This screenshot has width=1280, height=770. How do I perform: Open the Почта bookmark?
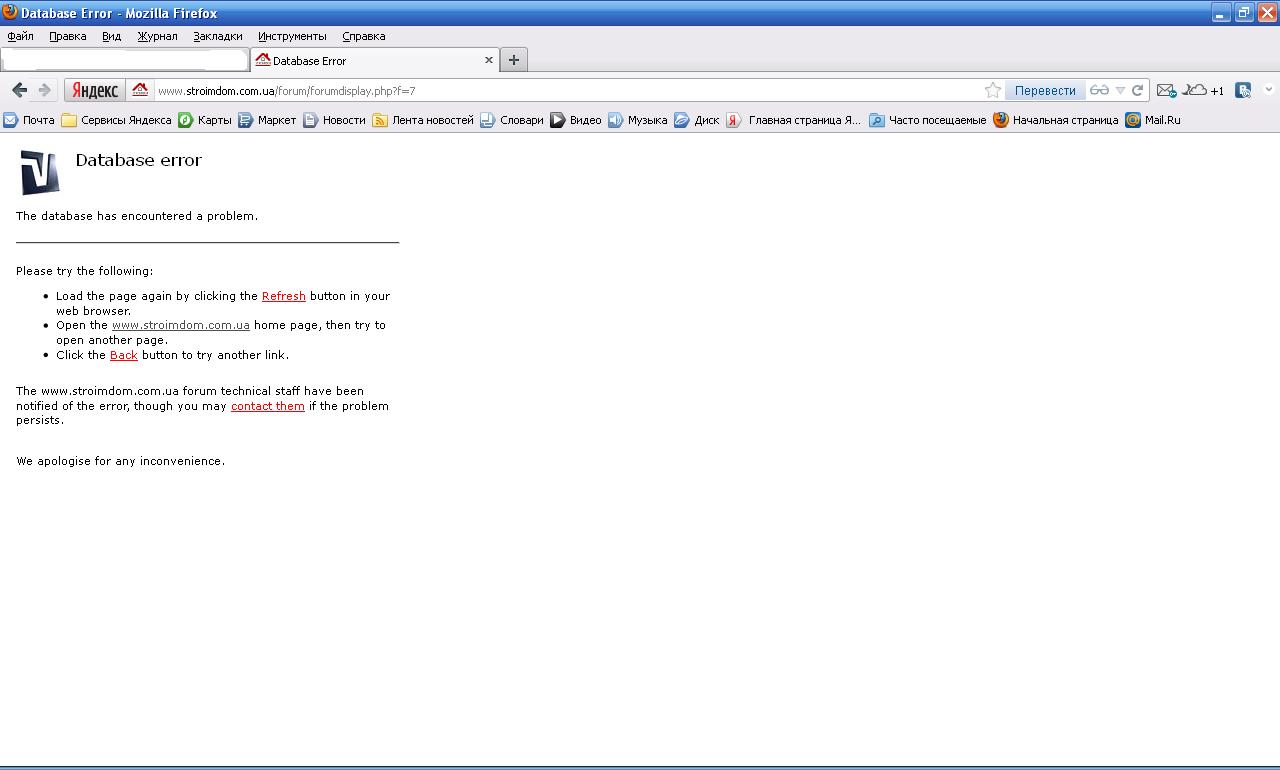tap(29, 120)
